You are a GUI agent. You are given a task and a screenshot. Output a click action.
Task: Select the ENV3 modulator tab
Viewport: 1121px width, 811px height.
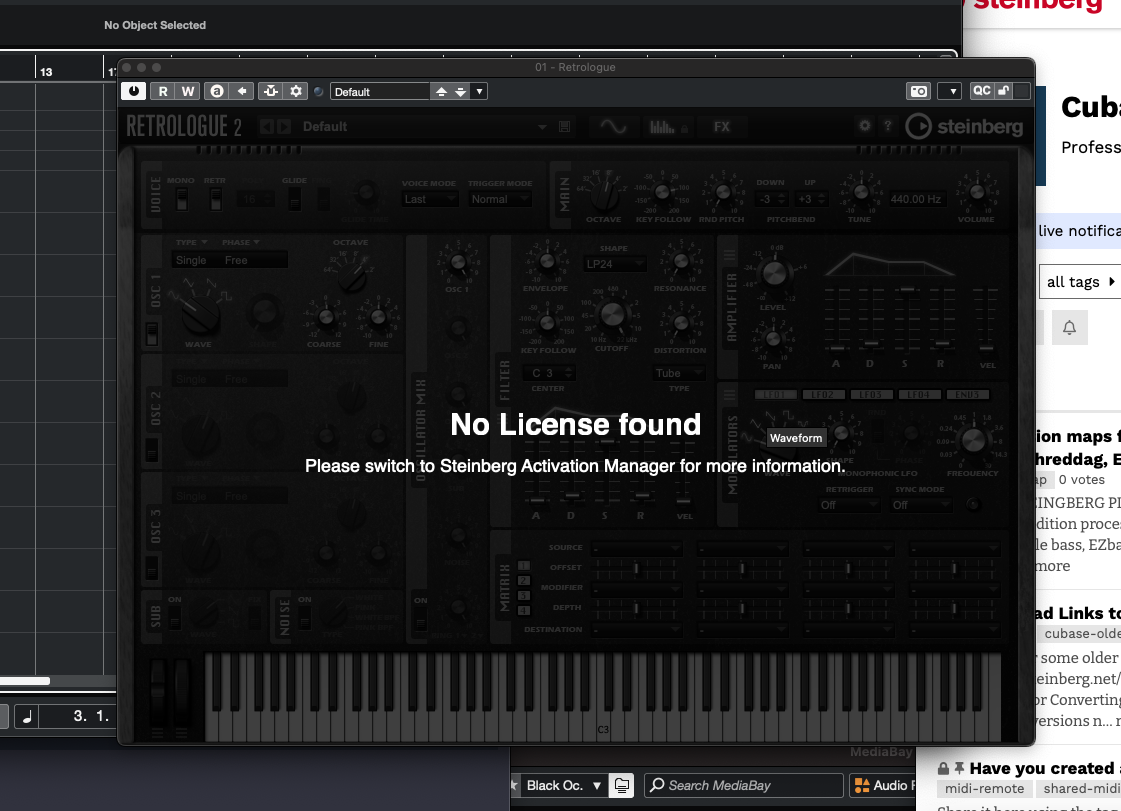(967, 395)
